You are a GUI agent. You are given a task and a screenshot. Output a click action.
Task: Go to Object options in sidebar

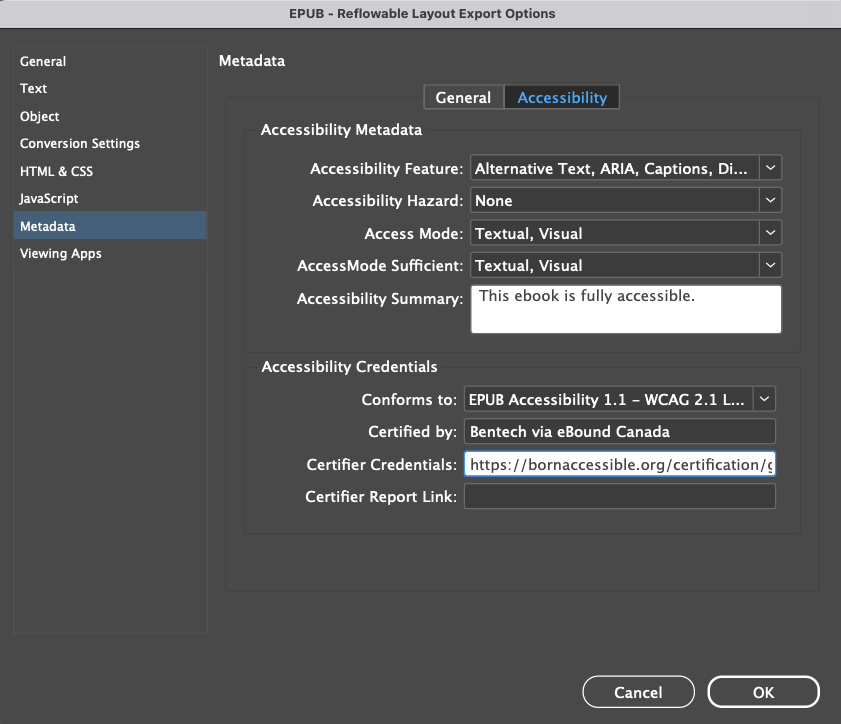point(40,117)
